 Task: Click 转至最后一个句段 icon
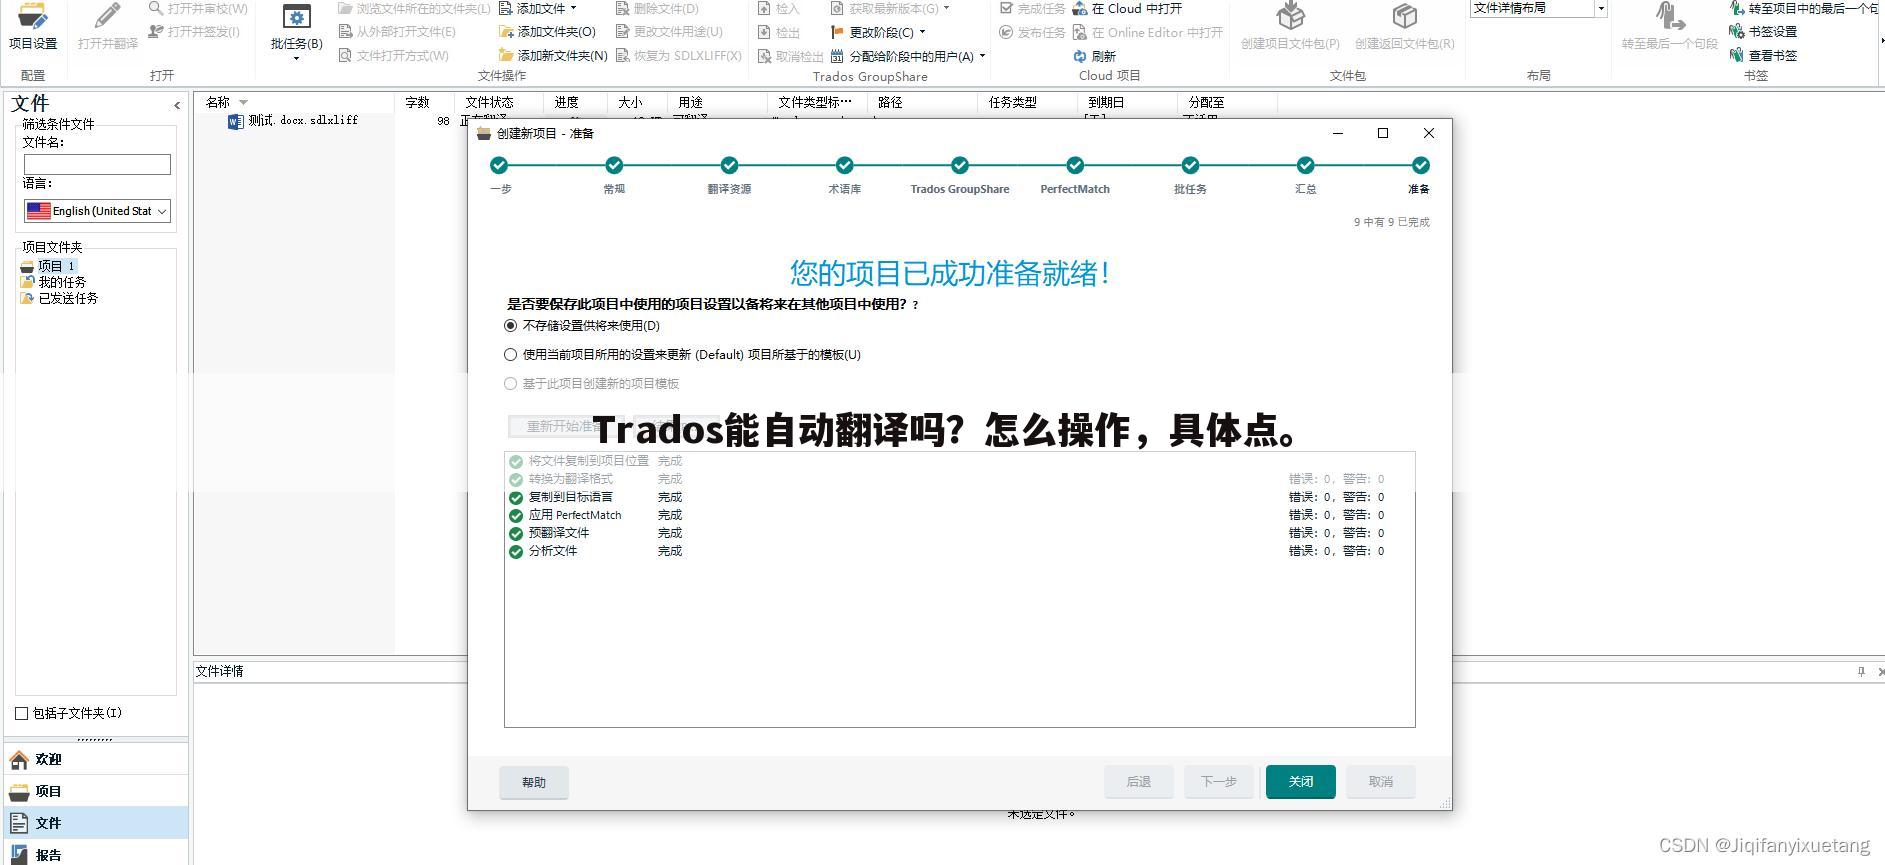tap(1669, 16)
